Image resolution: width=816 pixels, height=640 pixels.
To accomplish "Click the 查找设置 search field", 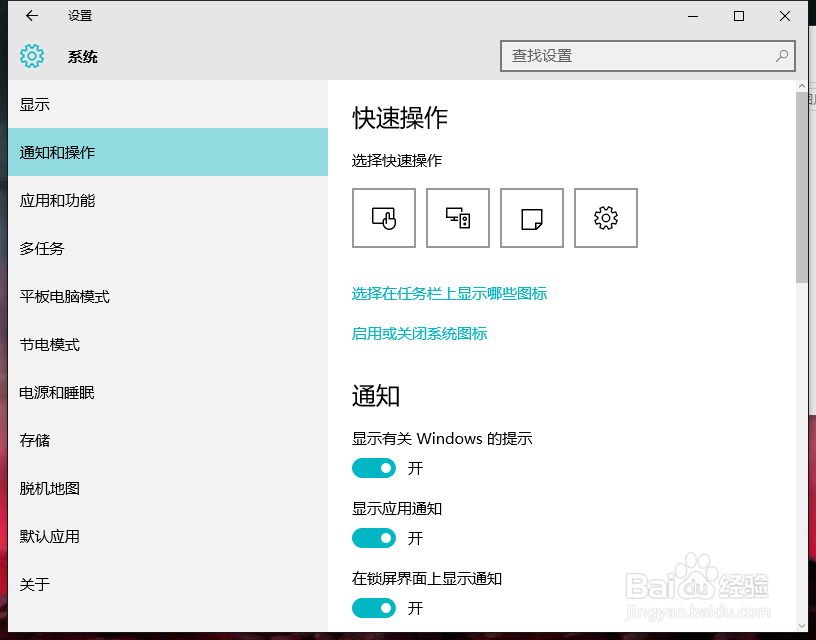I will [x=647, y=56].
